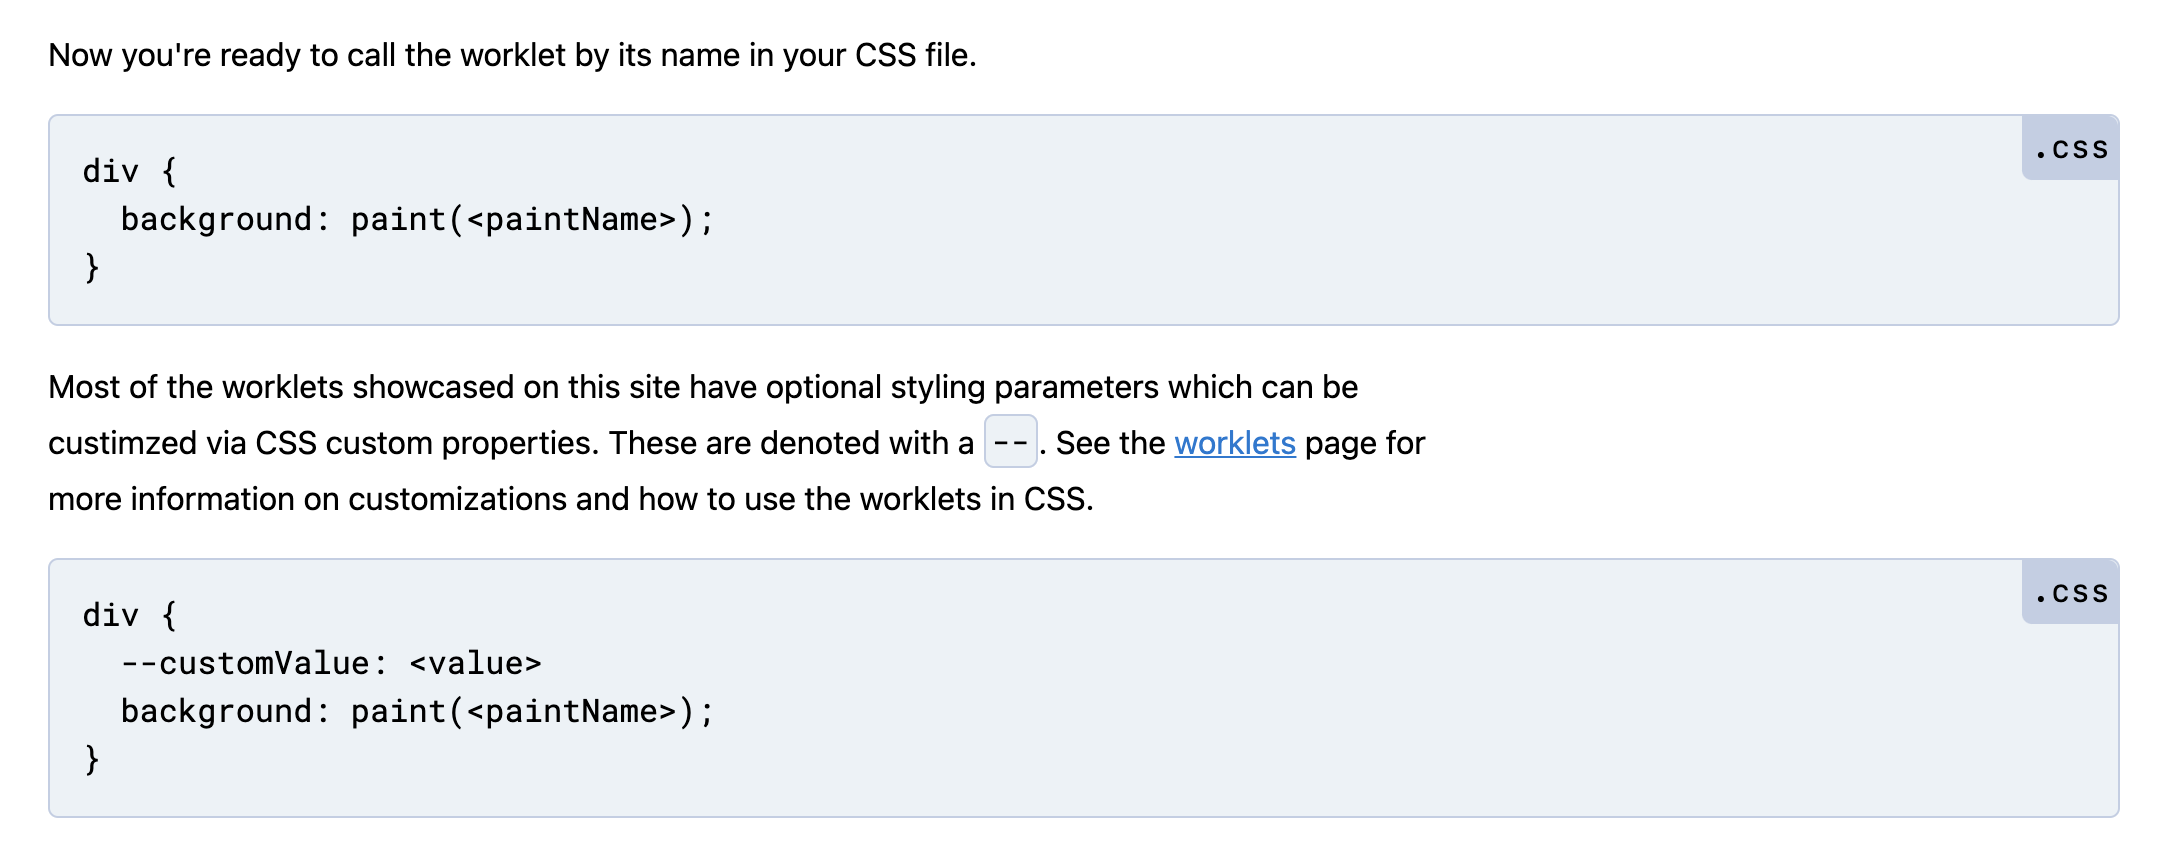Click 'background' property in second code block

click(x=216, y=711)
